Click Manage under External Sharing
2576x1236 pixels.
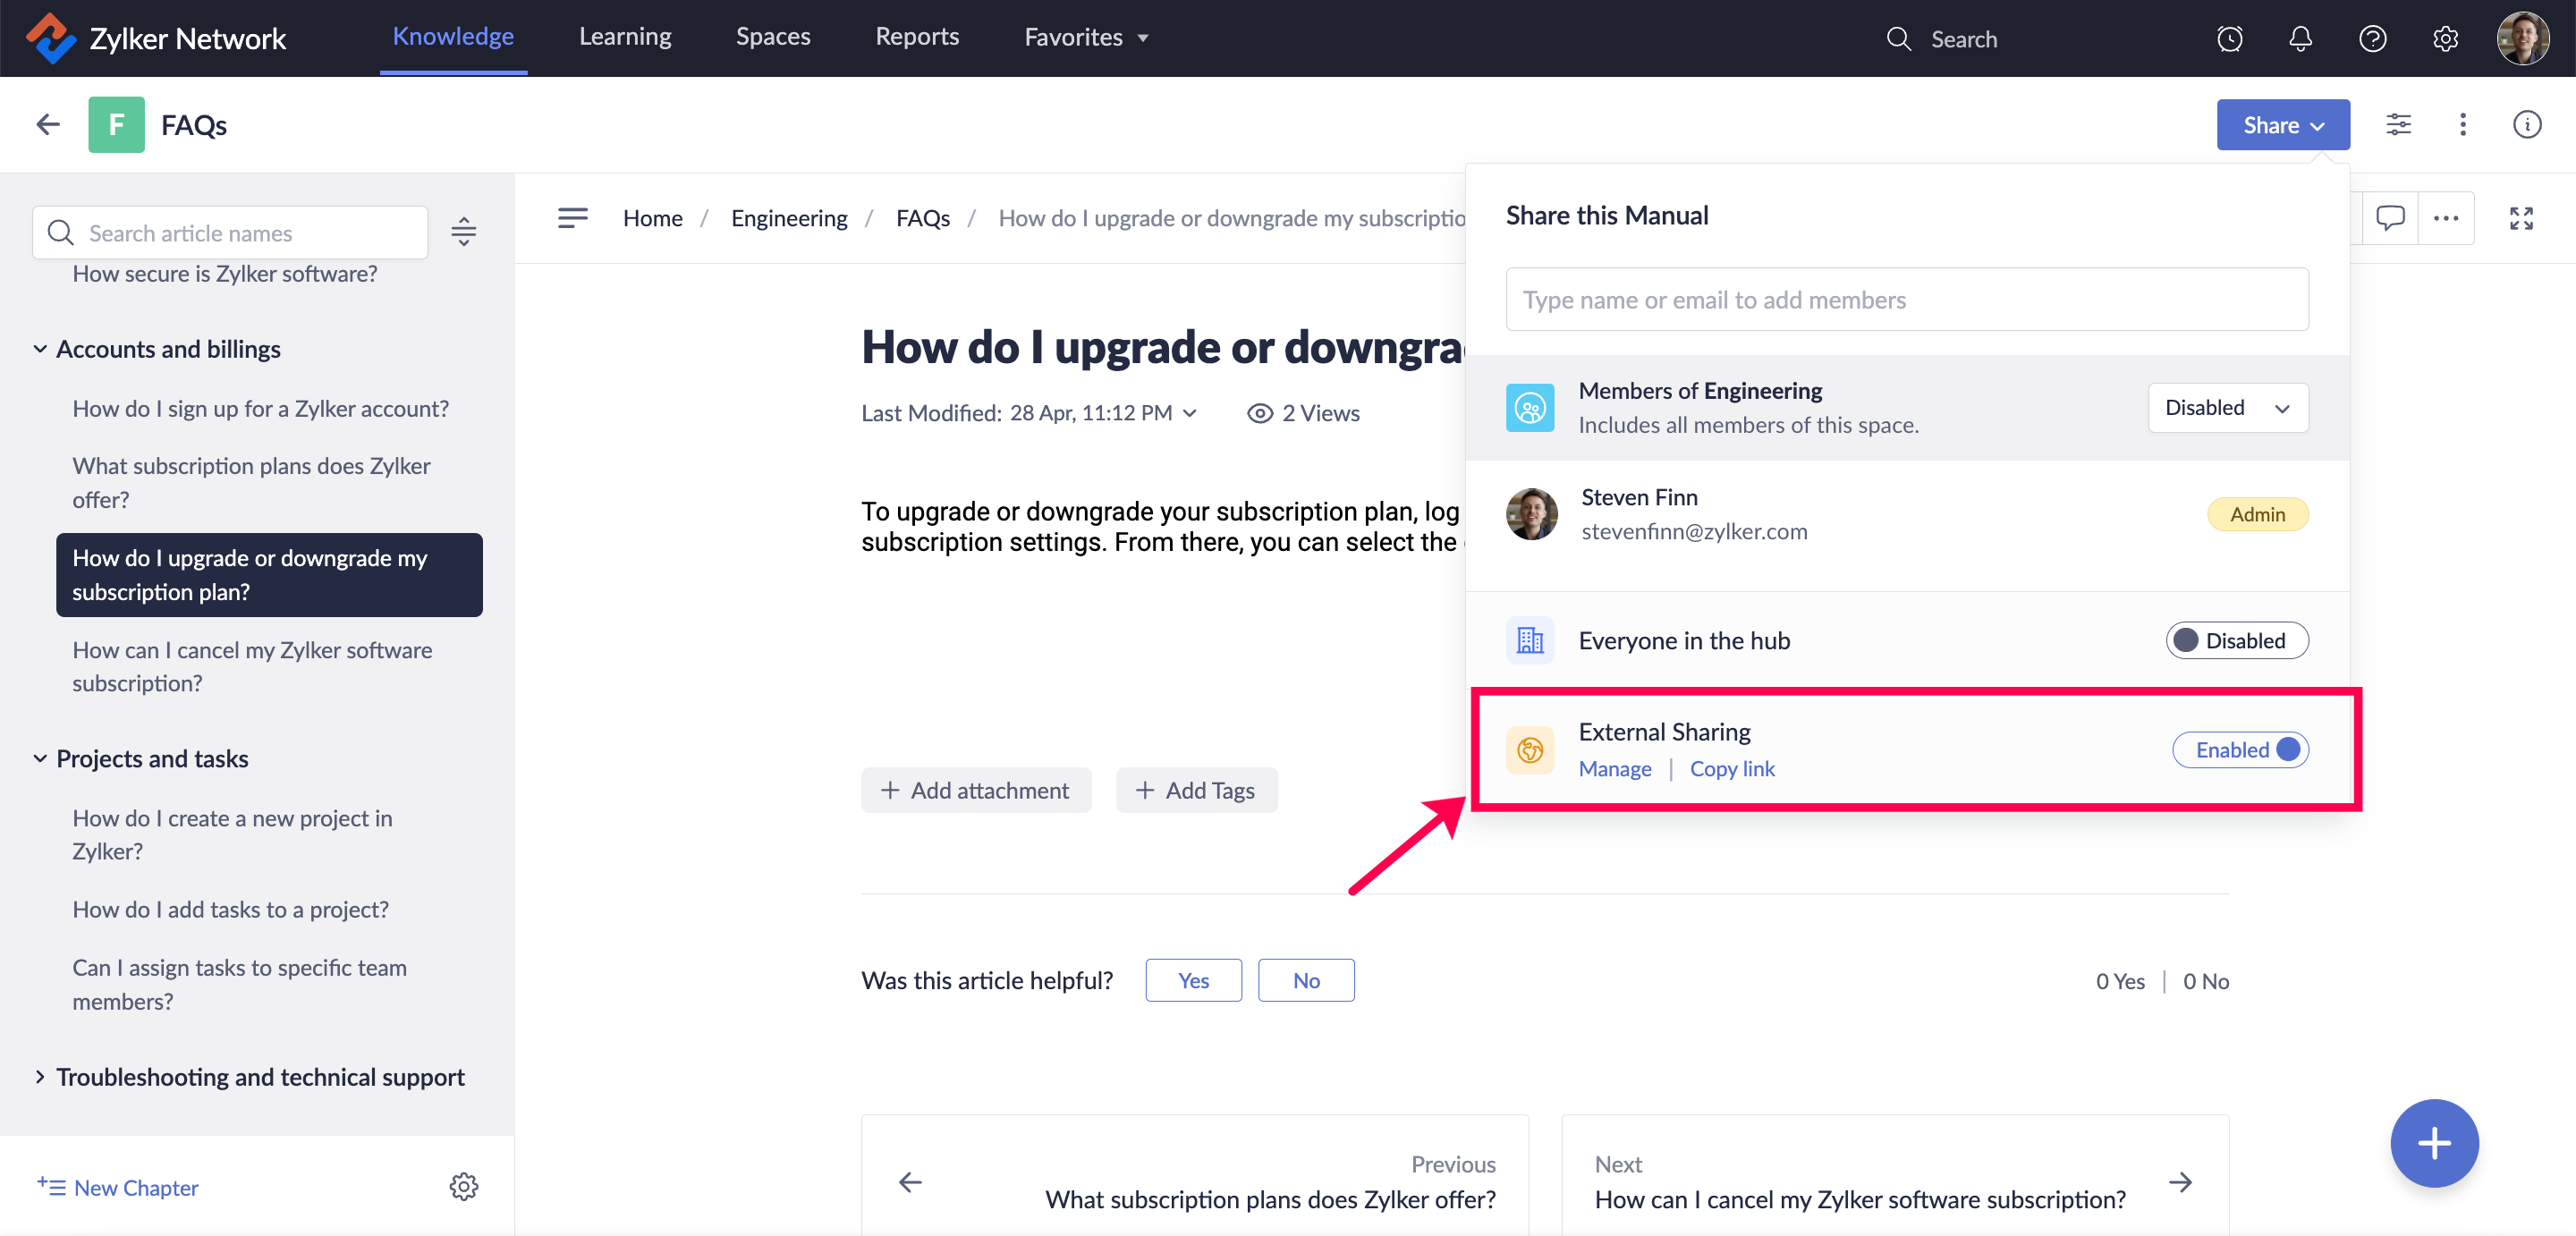(x=1614, y=768)
